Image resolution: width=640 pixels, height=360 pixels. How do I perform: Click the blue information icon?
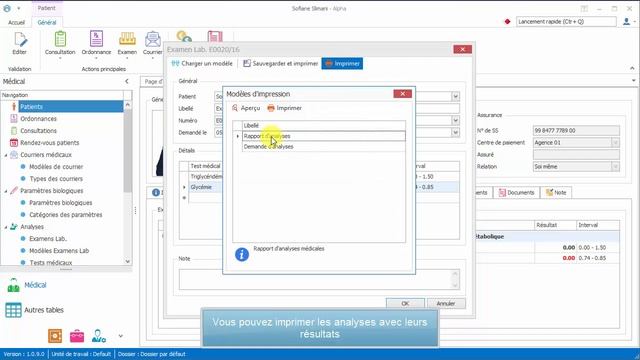click(242, 254)
